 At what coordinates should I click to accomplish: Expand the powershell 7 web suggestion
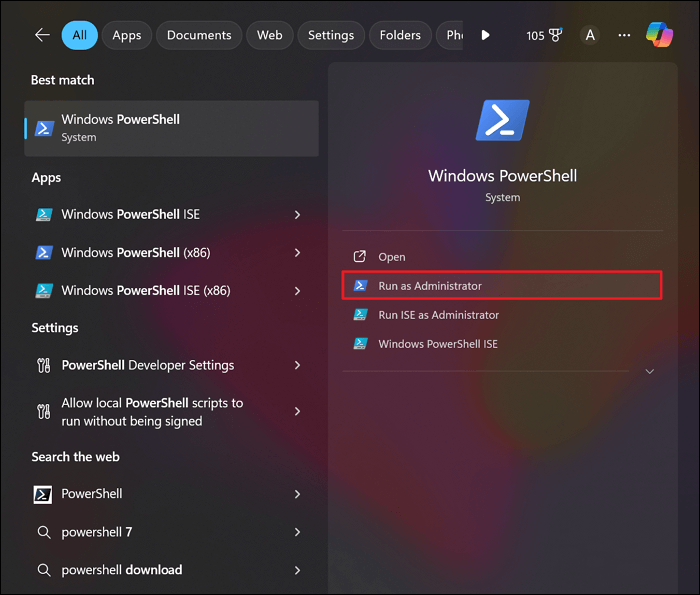pyautogui.click(x=298, y=532)
